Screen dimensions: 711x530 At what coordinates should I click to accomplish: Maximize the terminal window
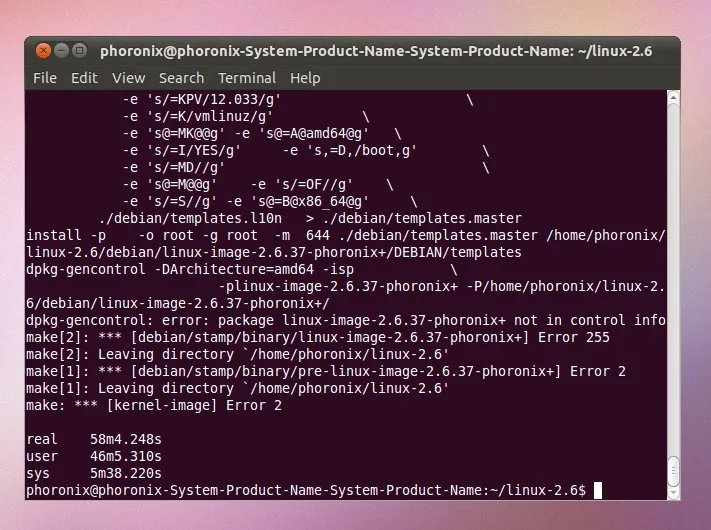tap(80, 50)
